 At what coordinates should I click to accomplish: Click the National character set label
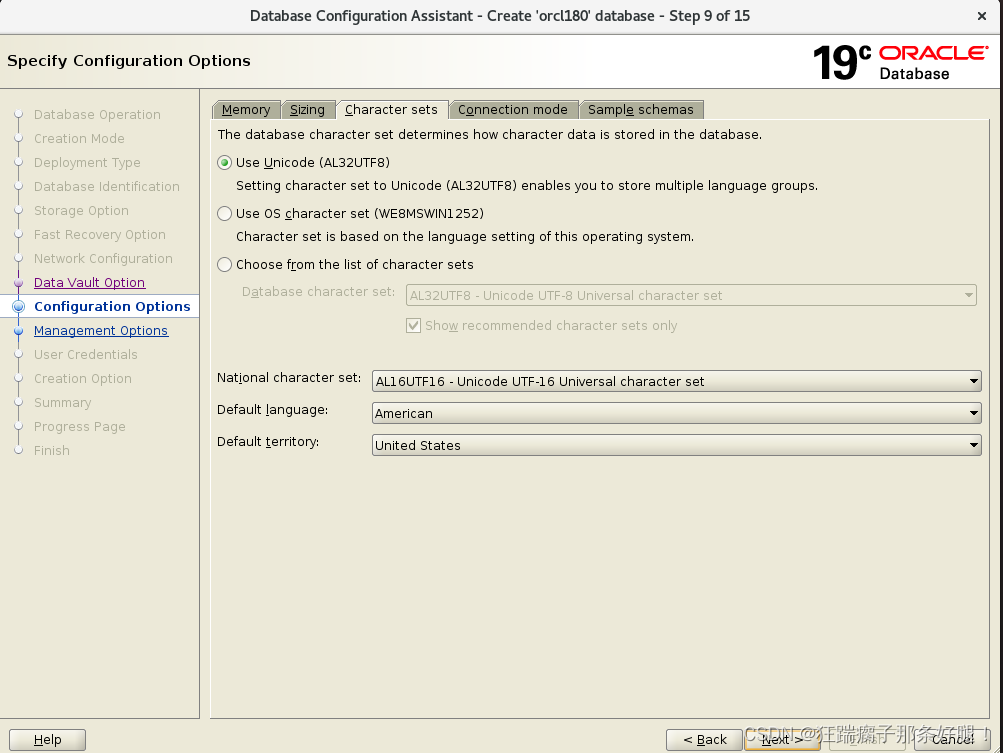289,378
